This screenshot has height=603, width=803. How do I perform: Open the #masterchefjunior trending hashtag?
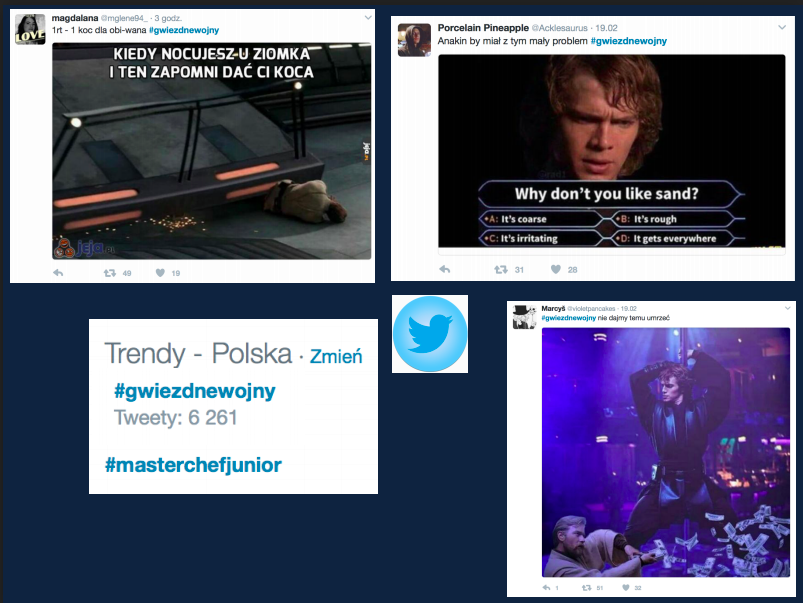pyautogui.click(x=193, y=465)
